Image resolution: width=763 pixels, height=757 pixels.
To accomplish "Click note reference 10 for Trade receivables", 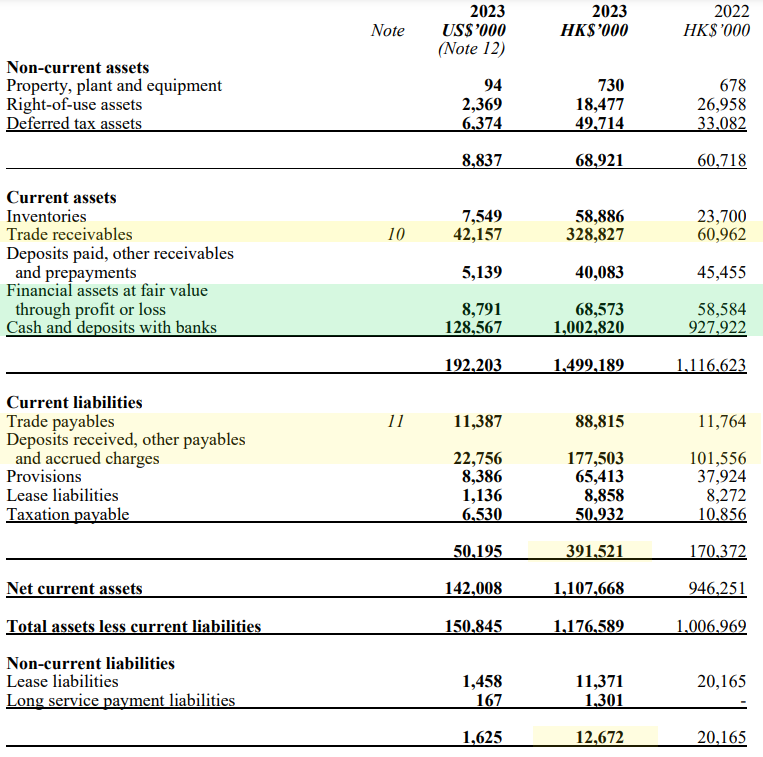I will 396,234.
